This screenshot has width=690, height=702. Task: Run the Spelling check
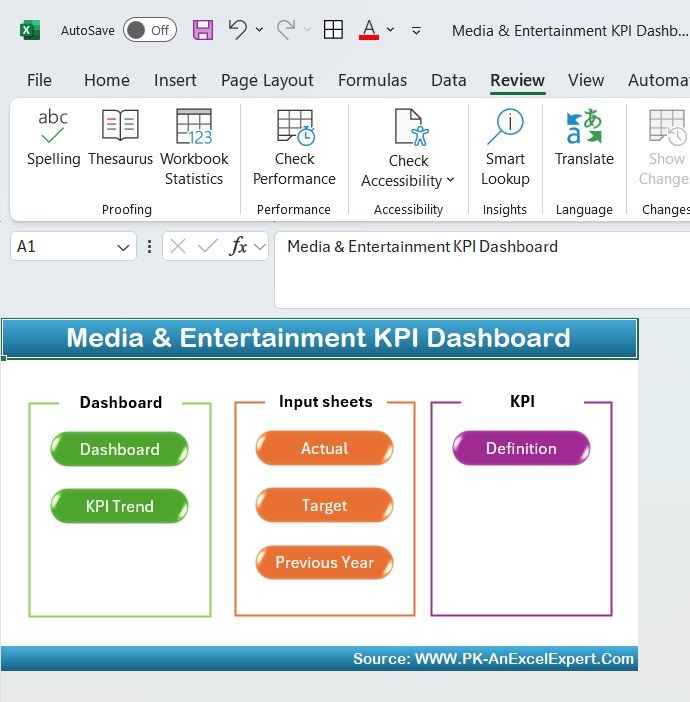click(53, 138)
